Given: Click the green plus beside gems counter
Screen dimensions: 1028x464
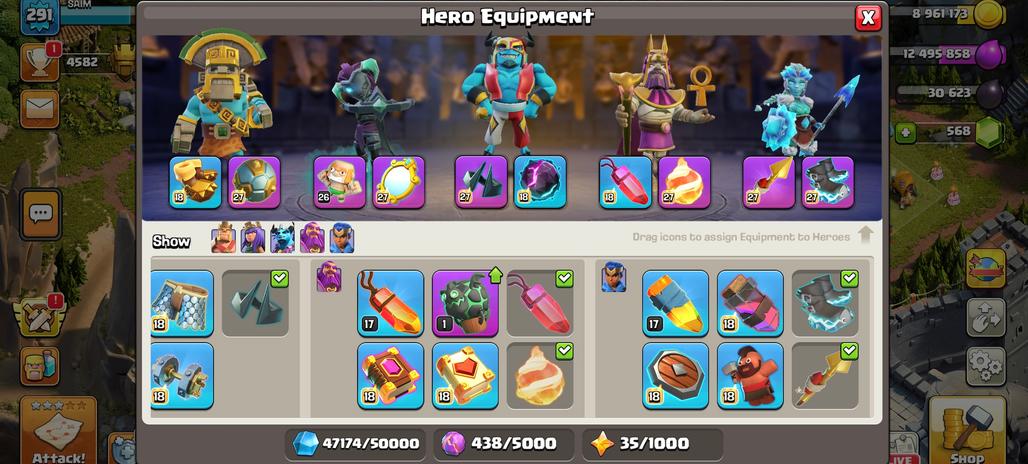Looking at the screenshot, I should tap(905, 132).
